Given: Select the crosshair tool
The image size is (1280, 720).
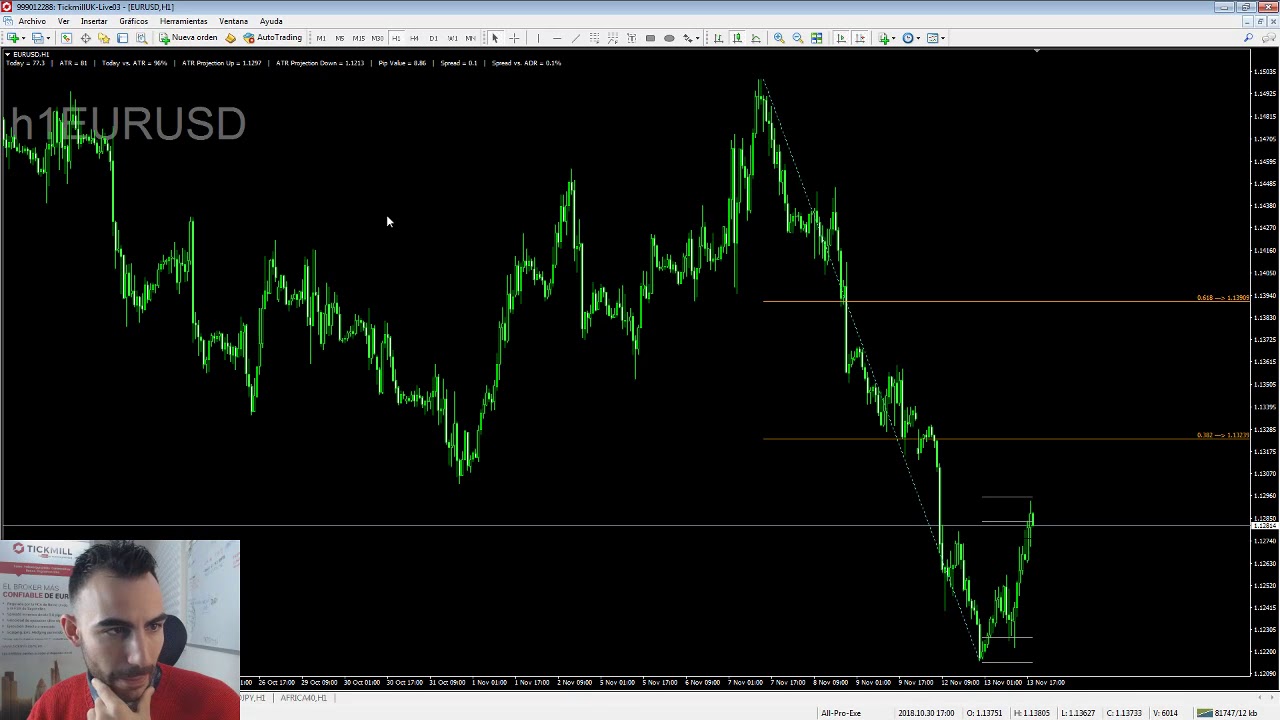Looking at the screenshot, I should point(514,38).
